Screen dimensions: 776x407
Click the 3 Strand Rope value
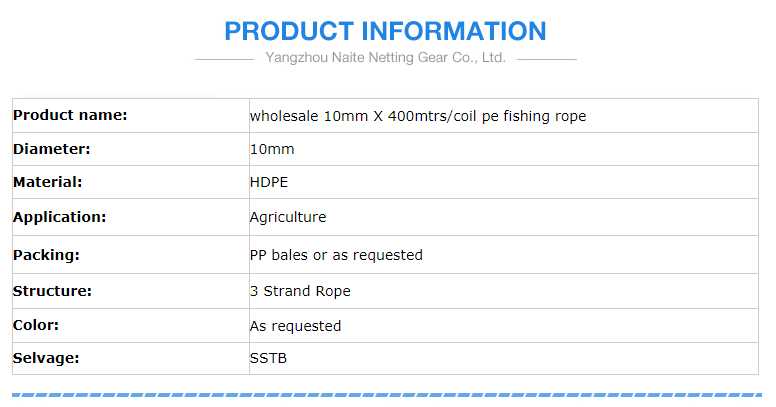[299, 292]
